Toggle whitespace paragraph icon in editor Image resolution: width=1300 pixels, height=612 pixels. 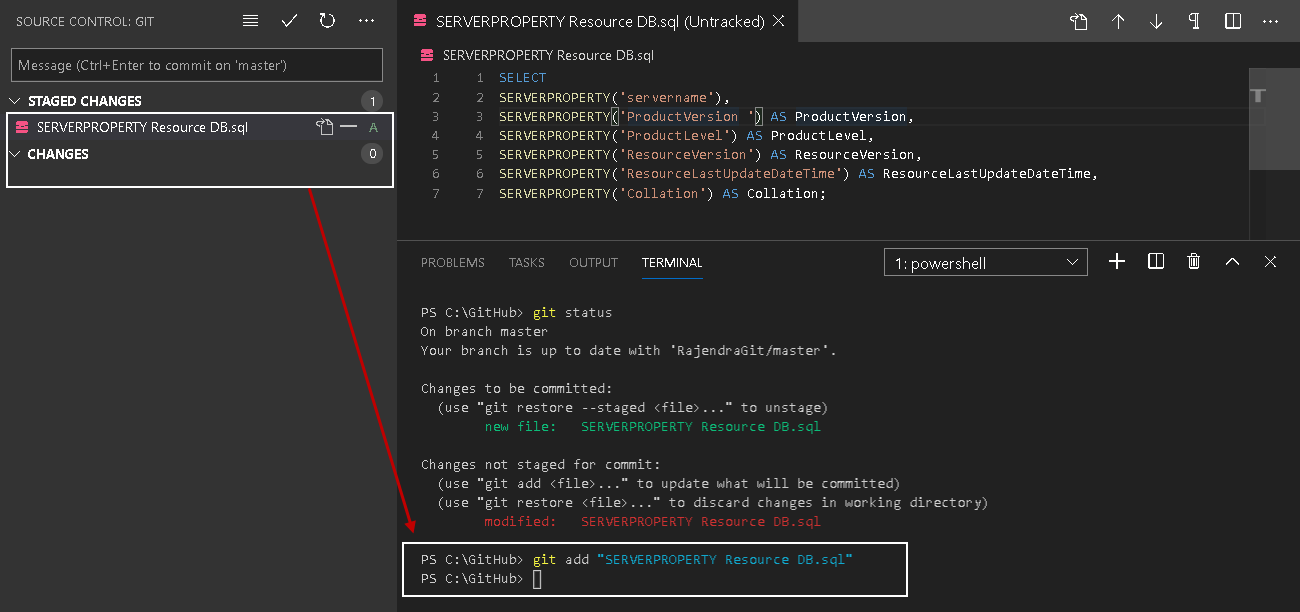pos(1194,21)
